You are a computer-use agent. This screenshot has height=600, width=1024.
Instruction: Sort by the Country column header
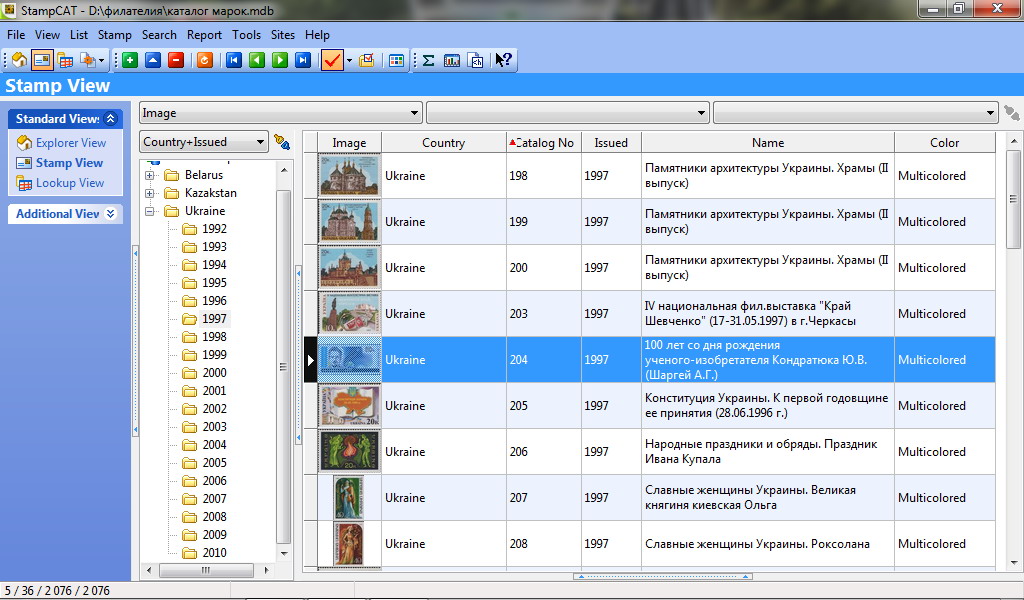click(443, 142)
